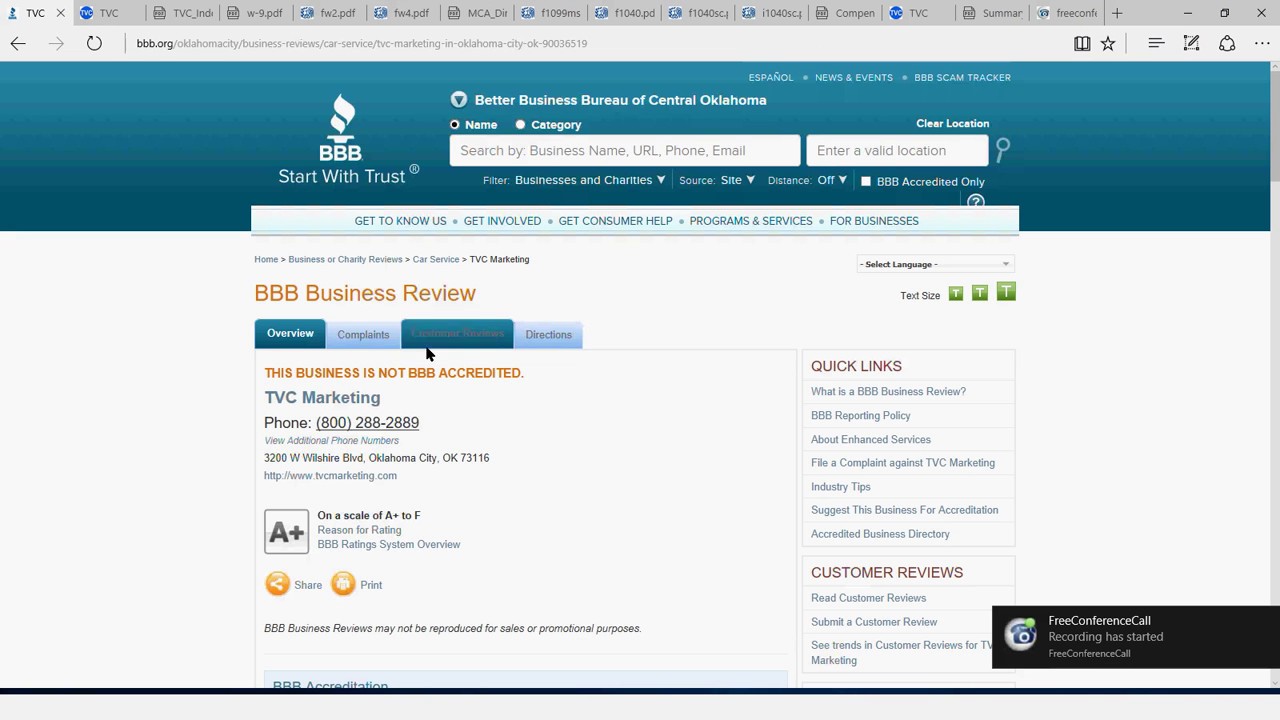Image resolution: width=1280 pixels, height=720 pixels.
Task: Click the Enter a valid location field
Action: (x=897, y=151)
